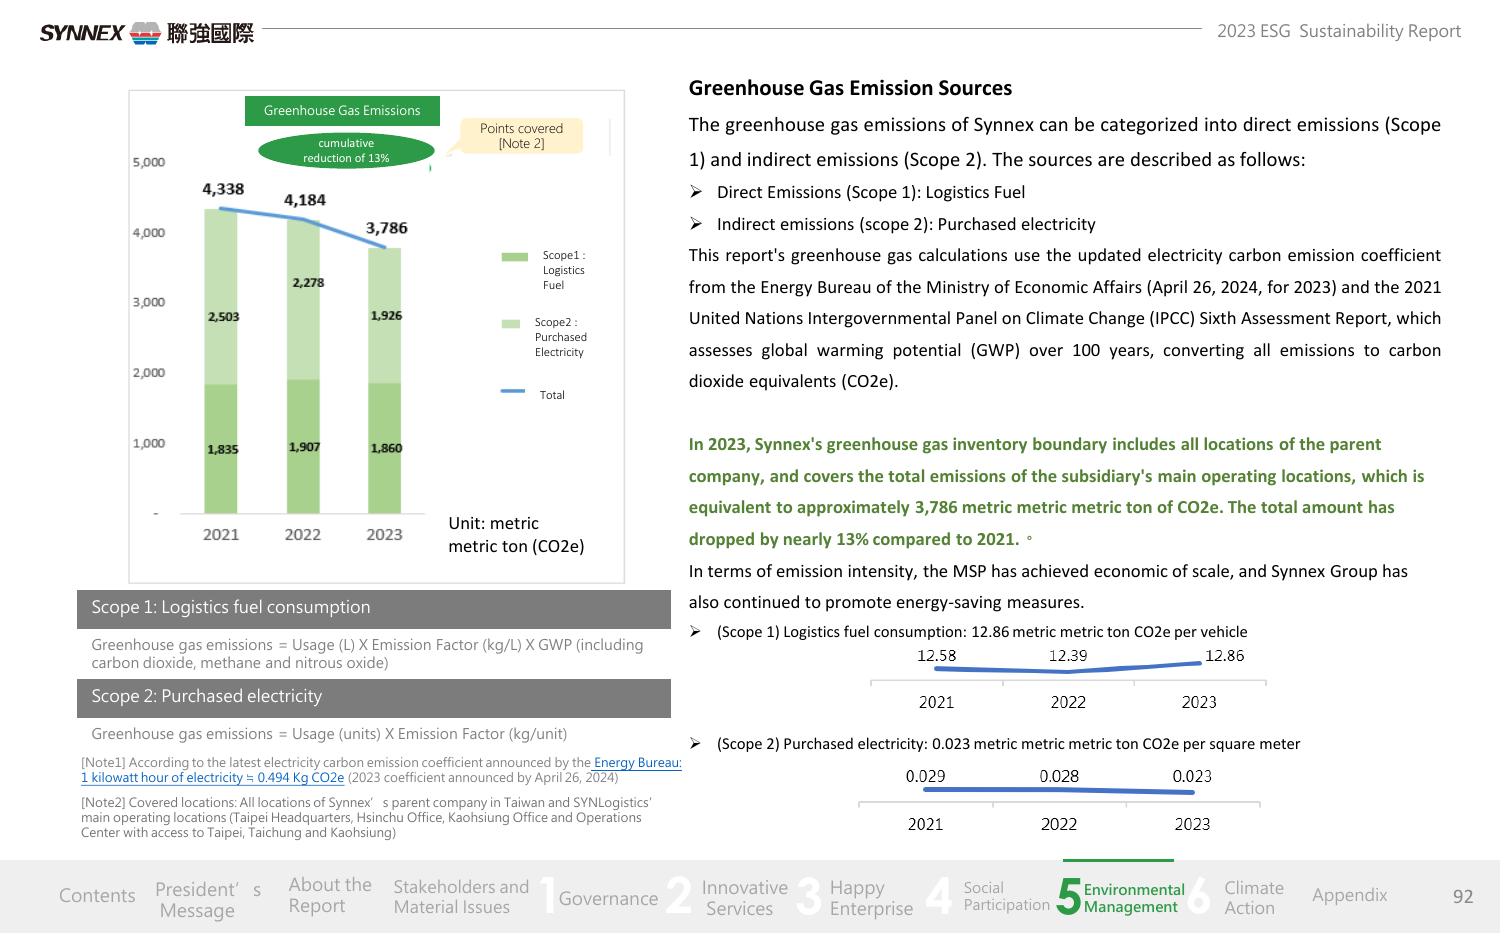The width and height of the screenshot is (1500, 934).
Task: Select the Unit: metric ton (CO2e) label
Action: click(516, 535)
